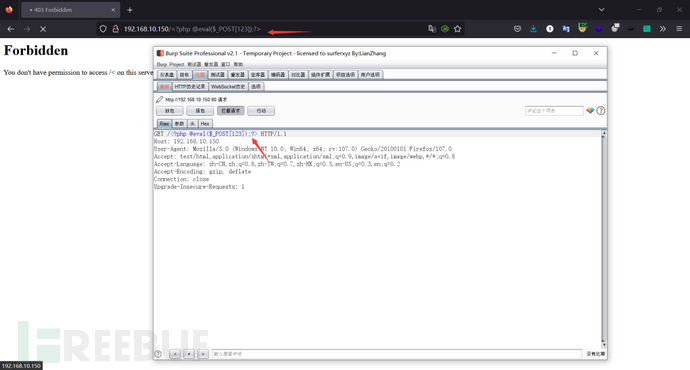The width and height of the screenshot is (690, 370).
Task: Open Firefox hamburger application menu
Action: tap(679, 29)
